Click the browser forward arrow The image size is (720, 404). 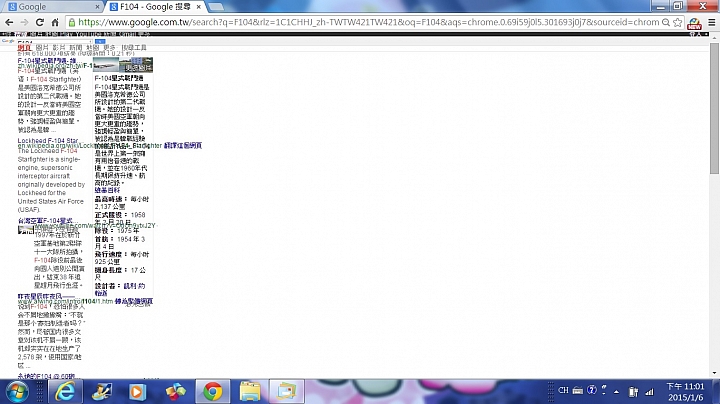coord(24,22)
